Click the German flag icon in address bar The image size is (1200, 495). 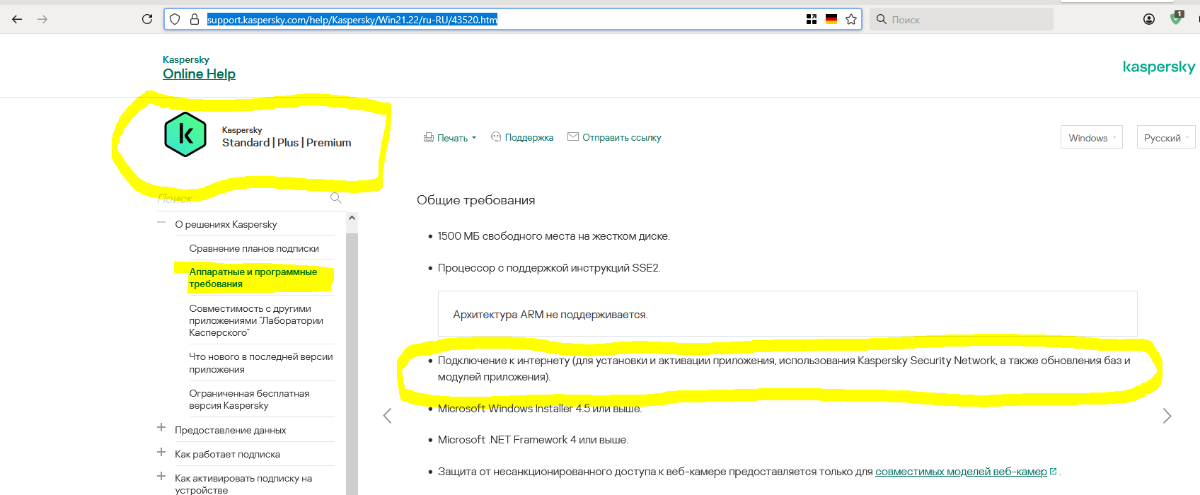831,18
